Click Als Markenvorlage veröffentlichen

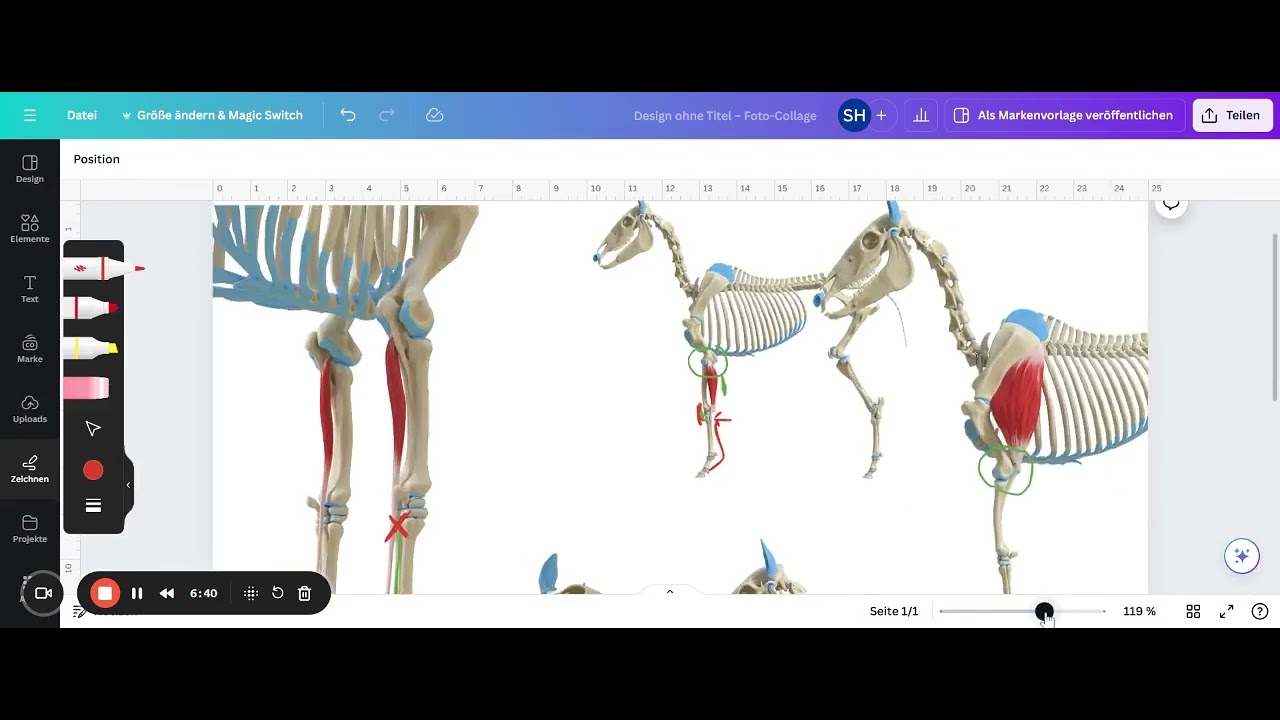[1065, 115]
